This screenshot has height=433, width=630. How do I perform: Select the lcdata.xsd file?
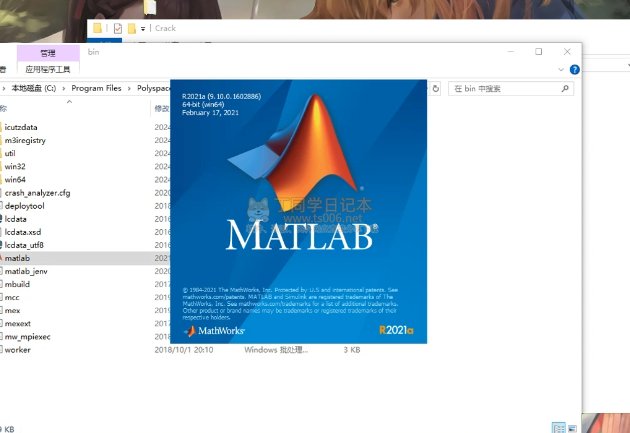click(x=23, y=232)
